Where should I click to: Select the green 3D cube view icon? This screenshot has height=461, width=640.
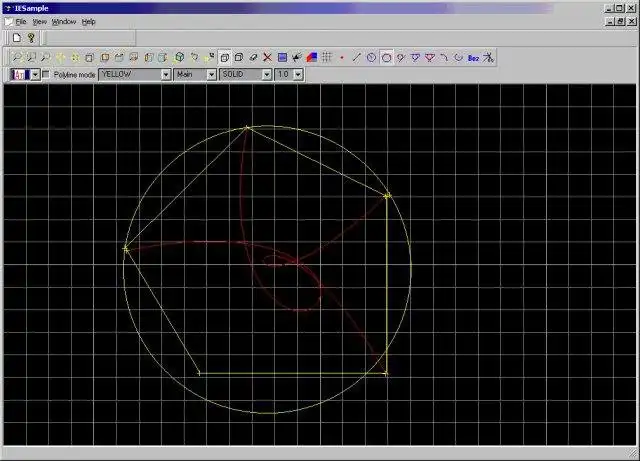click(179, 58)
